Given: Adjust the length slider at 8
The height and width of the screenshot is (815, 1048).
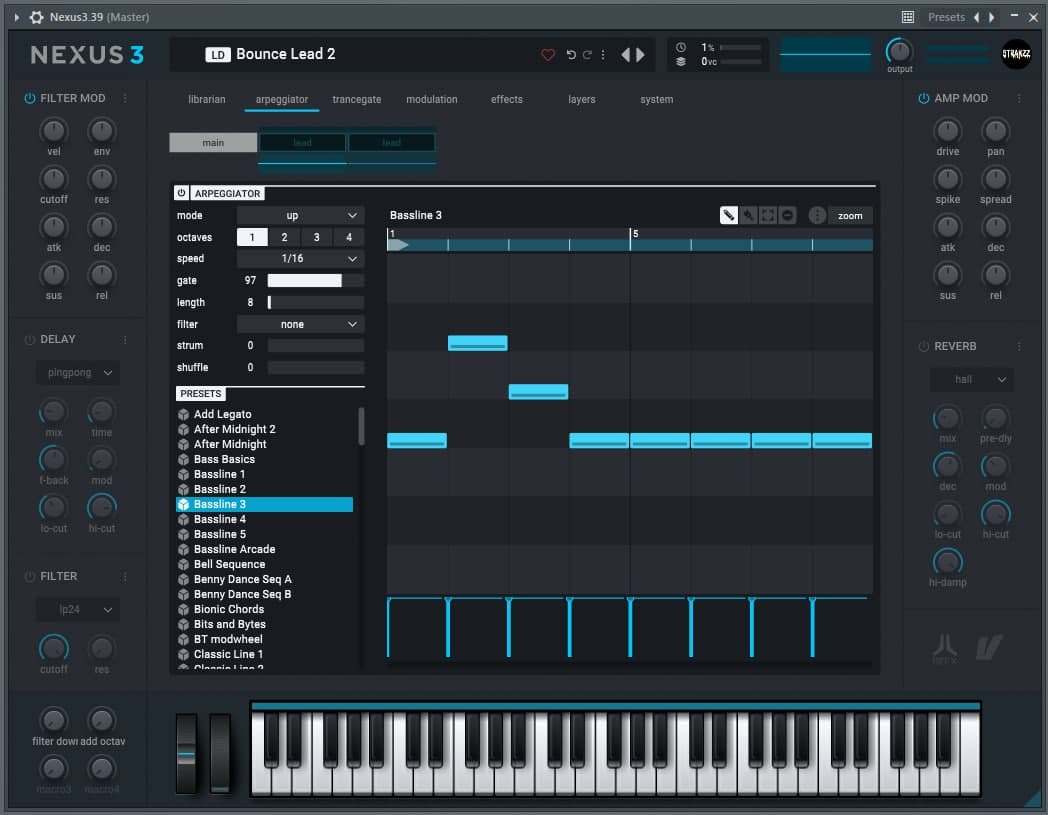Looking at the screenshot, I should click(x=315, y=302).
